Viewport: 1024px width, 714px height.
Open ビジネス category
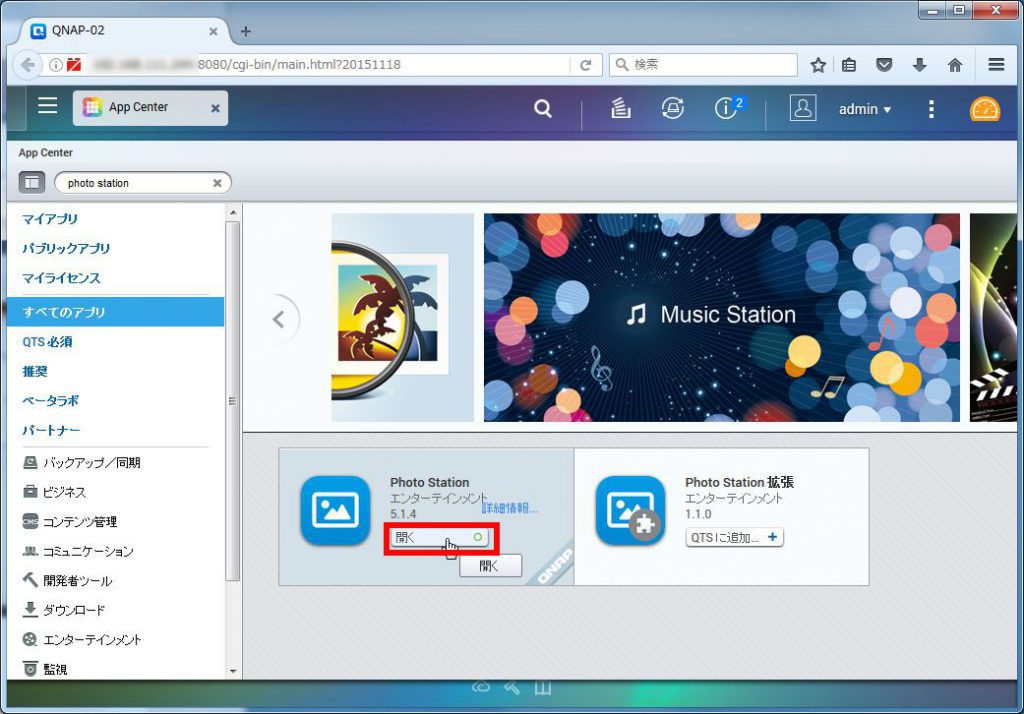click(54, 492)
